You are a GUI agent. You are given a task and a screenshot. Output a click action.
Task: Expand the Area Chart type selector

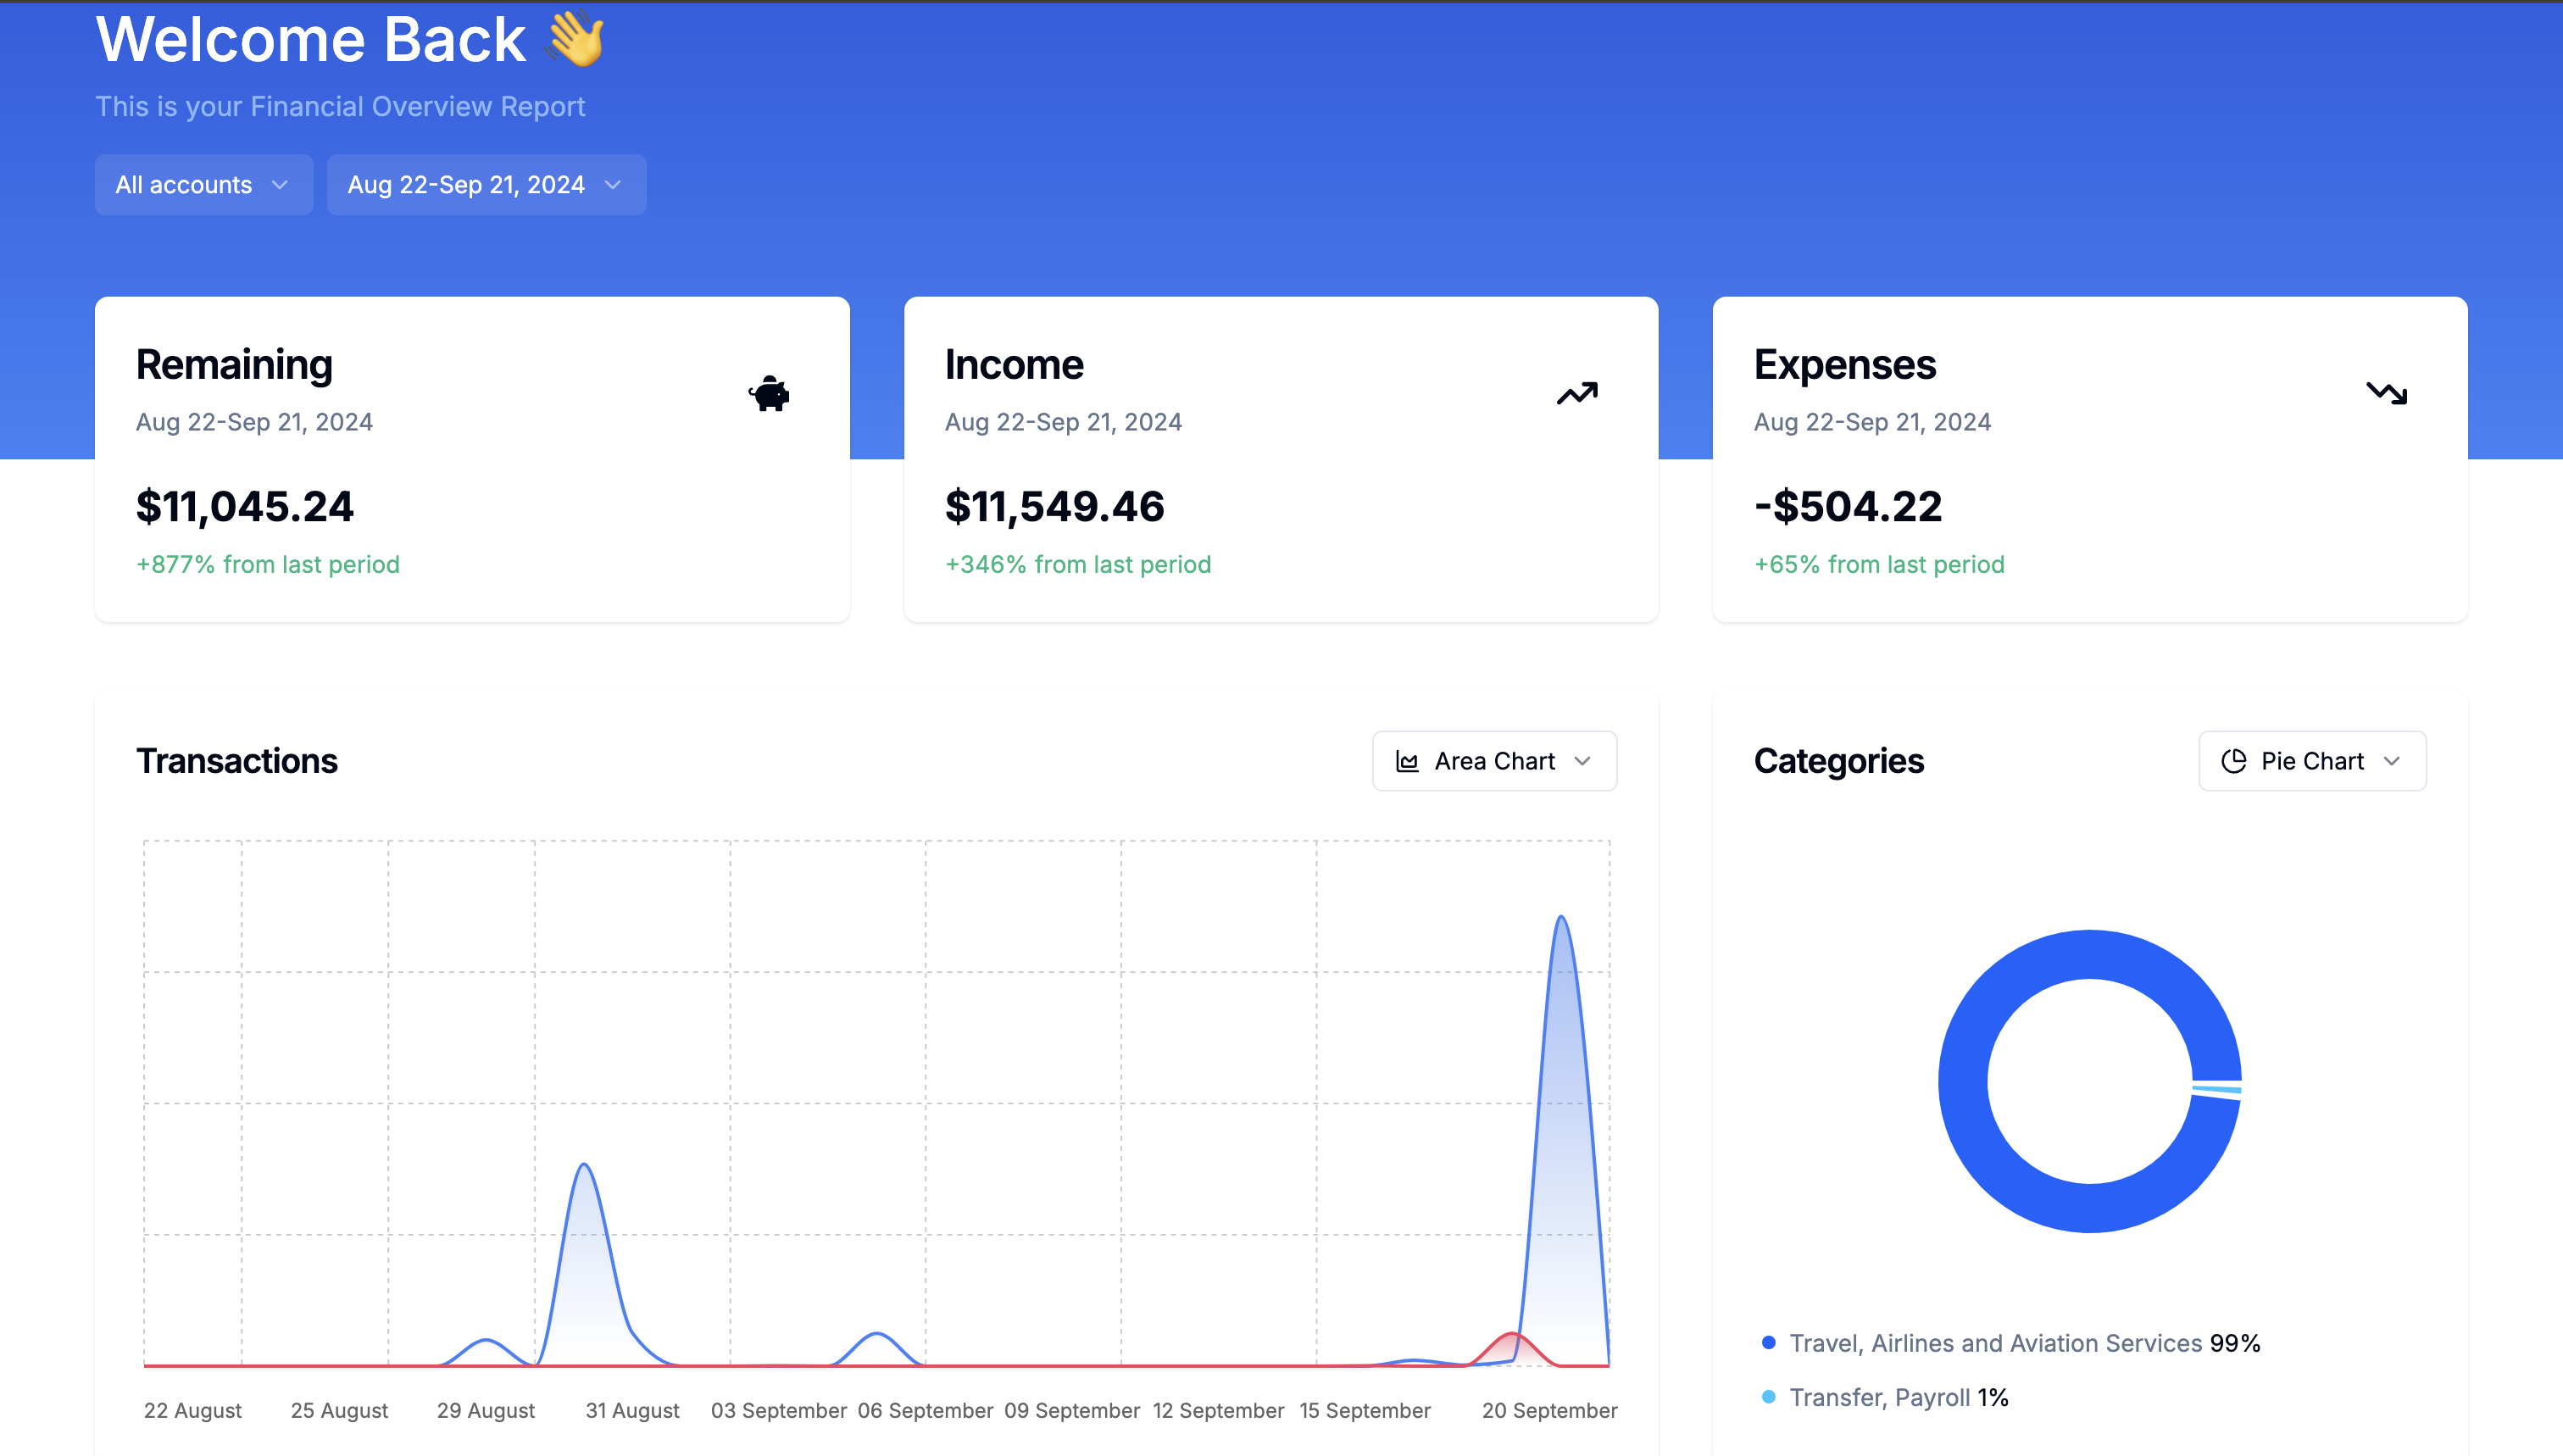tap(1494, 762)
